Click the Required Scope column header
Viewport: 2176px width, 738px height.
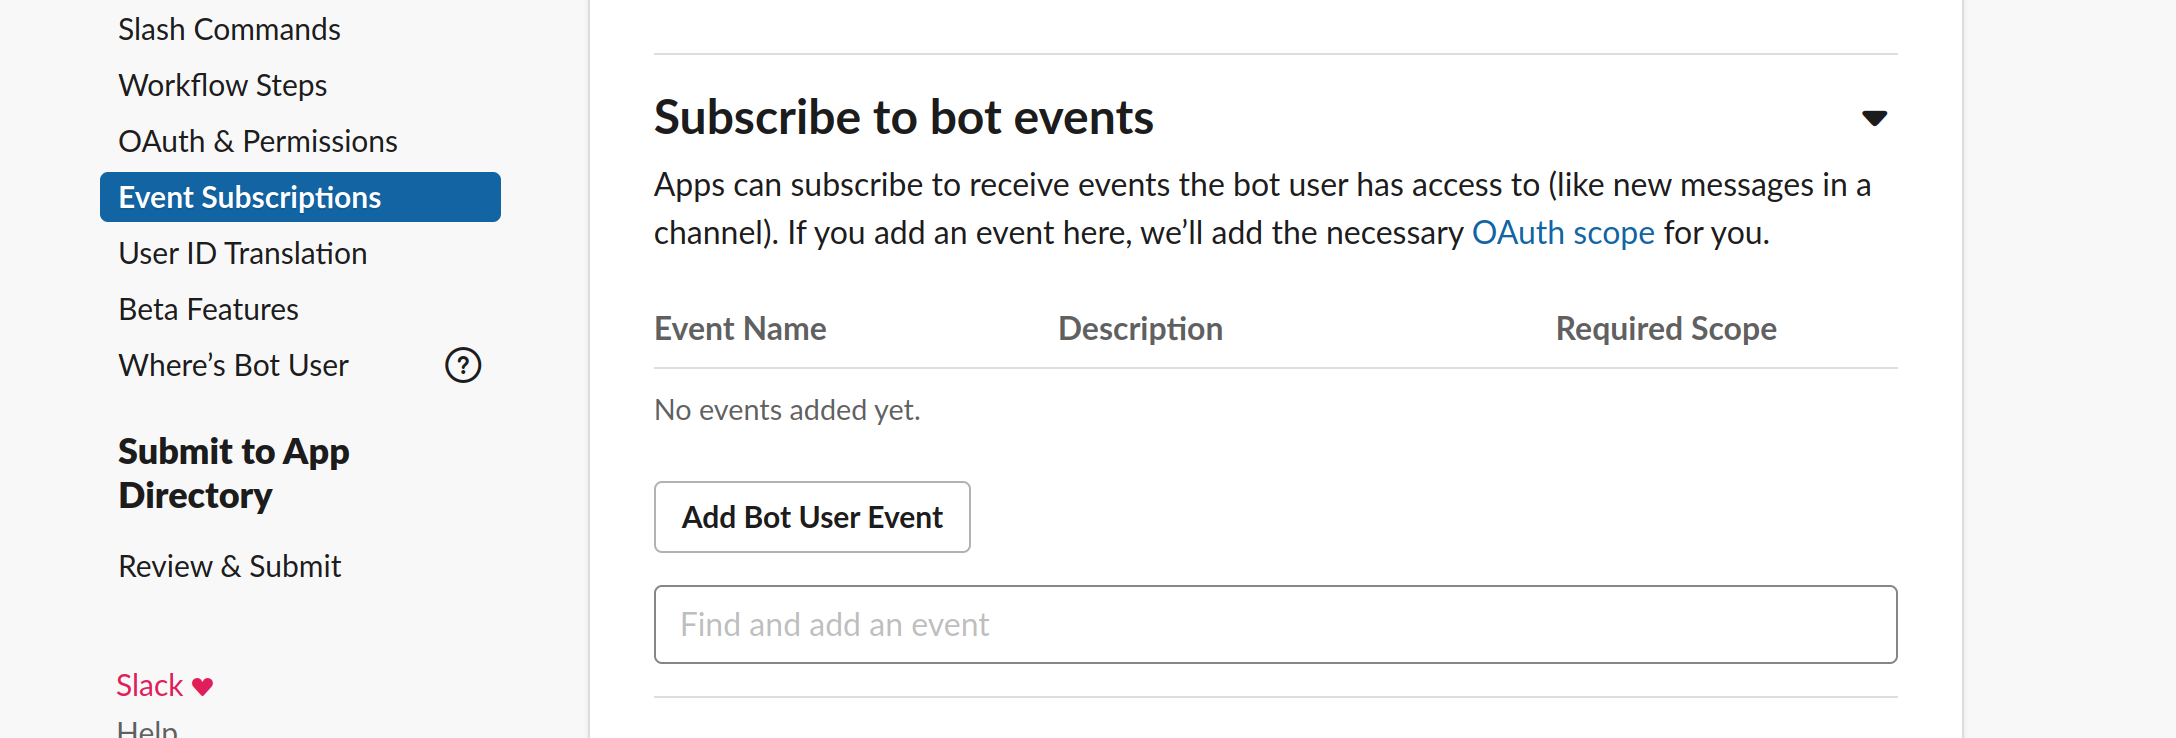[1666, 329]
